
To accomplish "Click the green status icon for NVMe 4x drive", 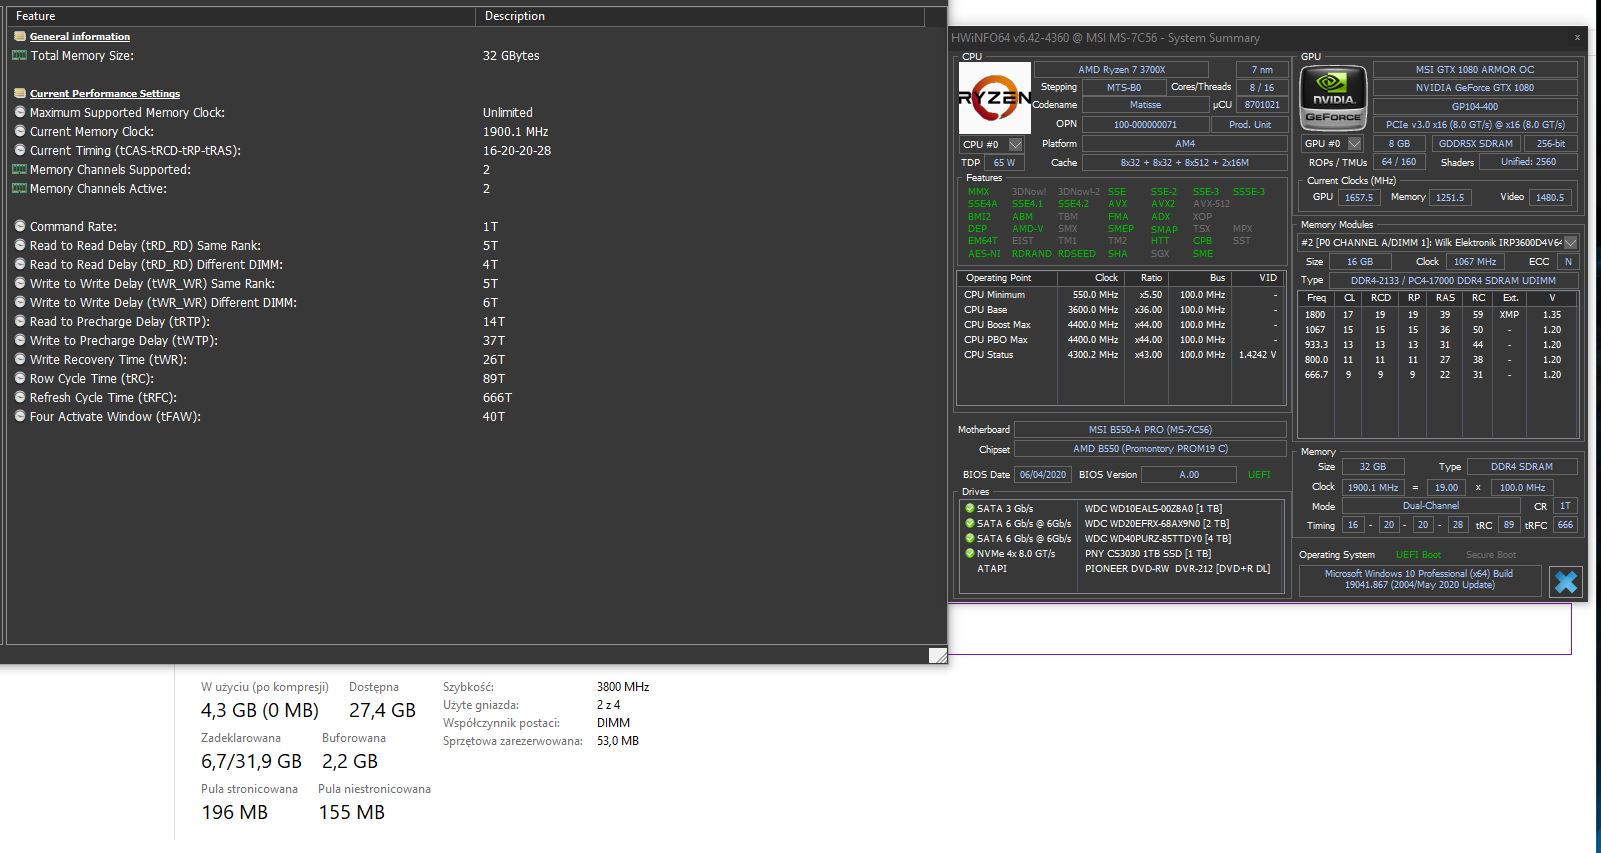I will (969, 553).
